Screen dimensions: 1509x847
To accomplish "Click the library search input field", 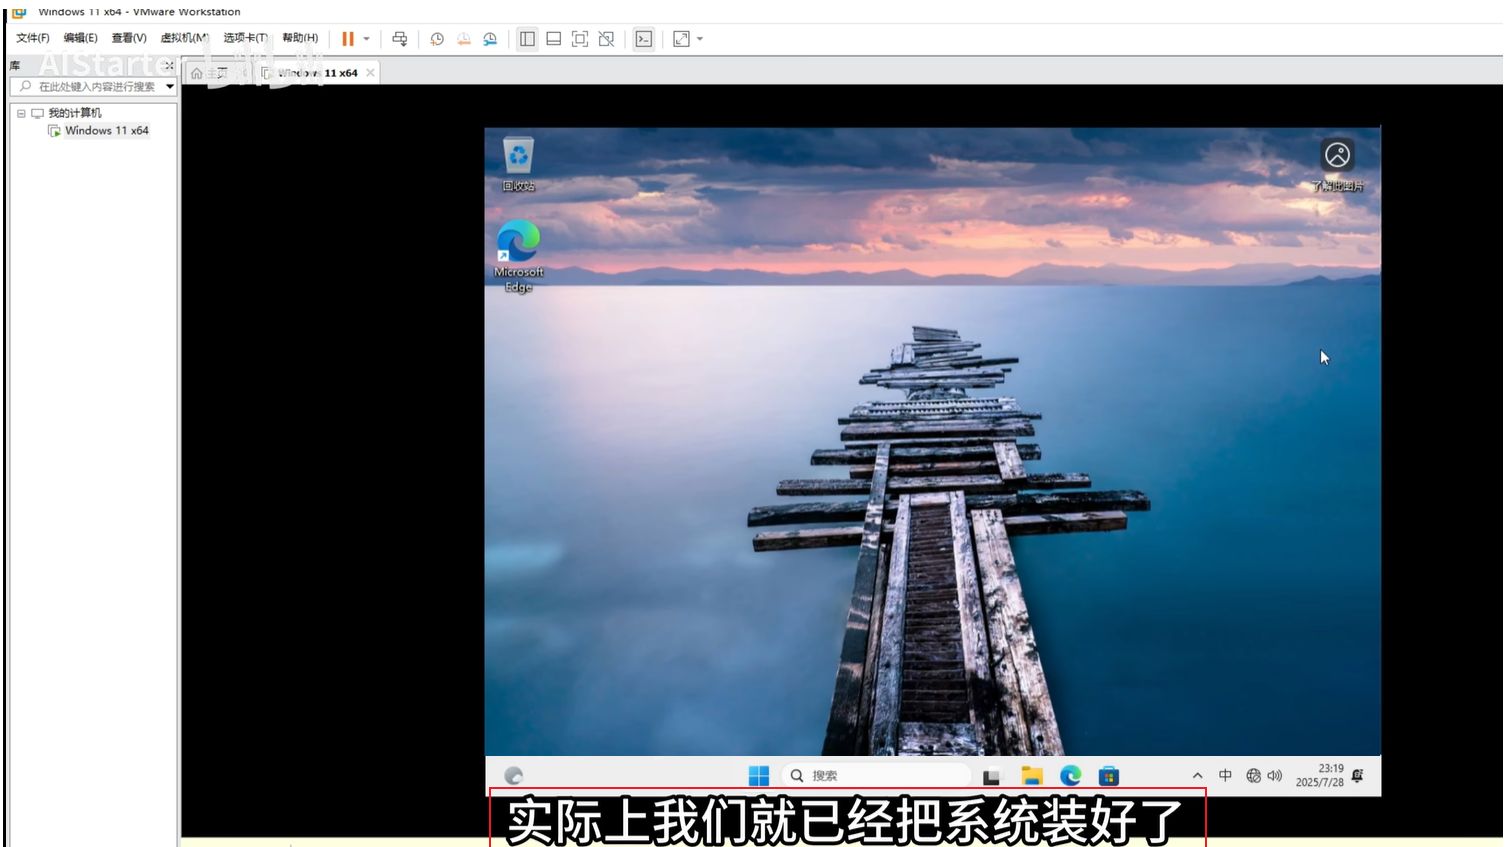I will tap(95, 87).
